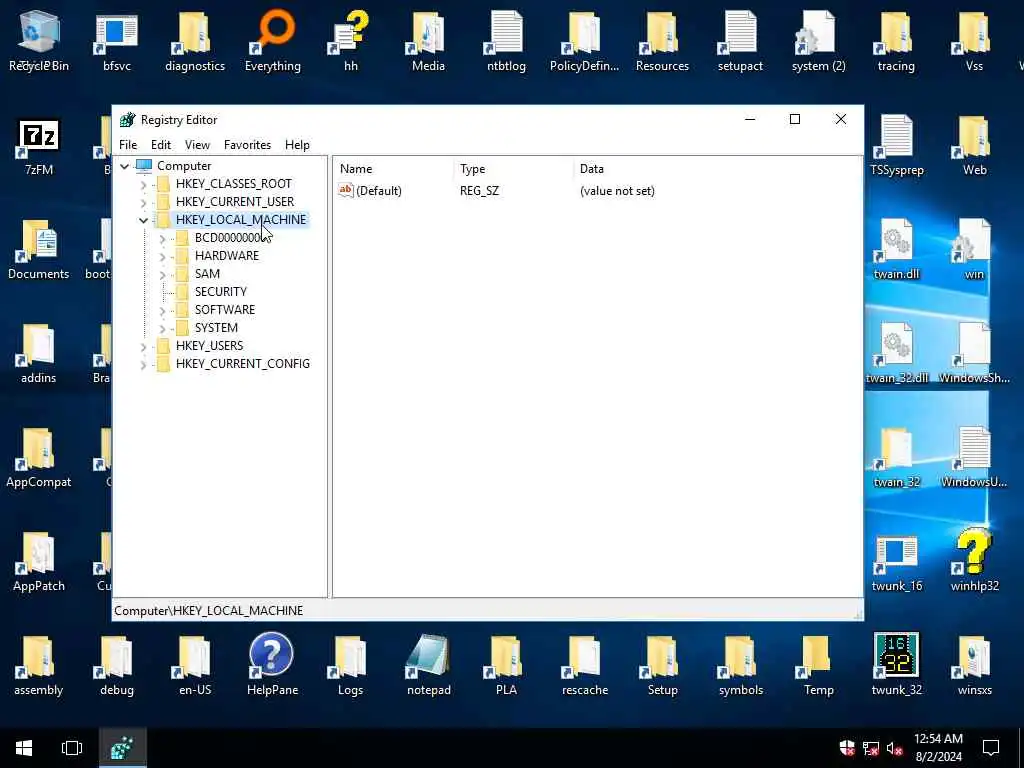Viewport: 1024px width, 768px height.
Task: Open the Edit menu
Action: coord(161,145)
